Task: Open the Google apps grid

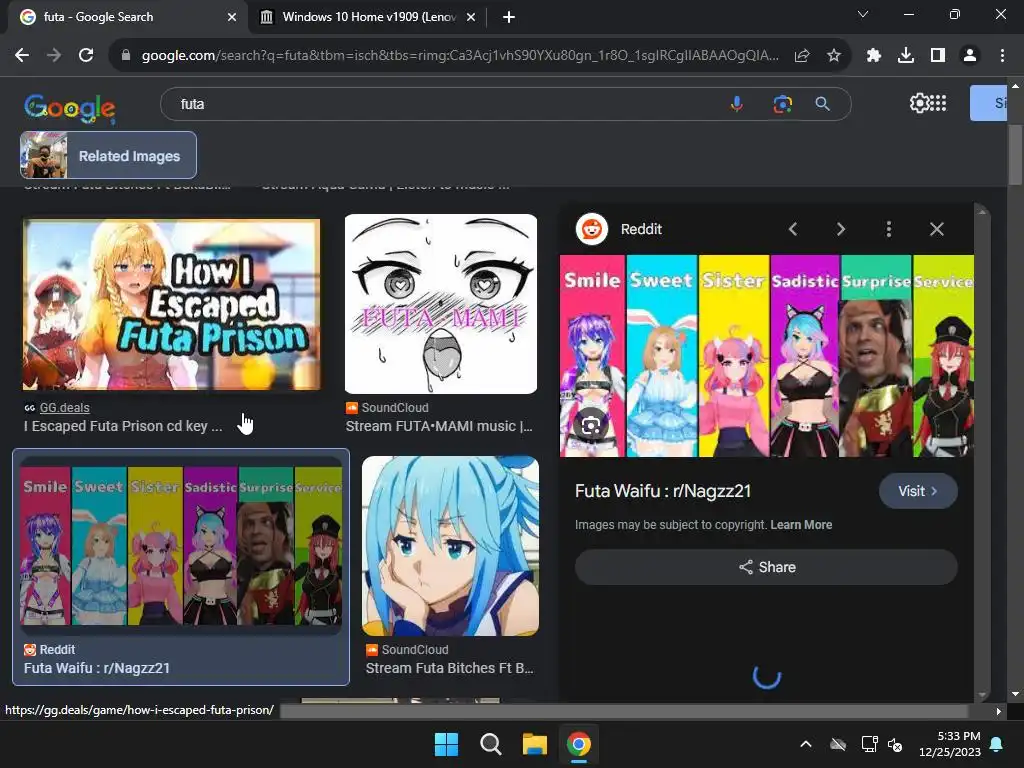Action: [938, 103]
